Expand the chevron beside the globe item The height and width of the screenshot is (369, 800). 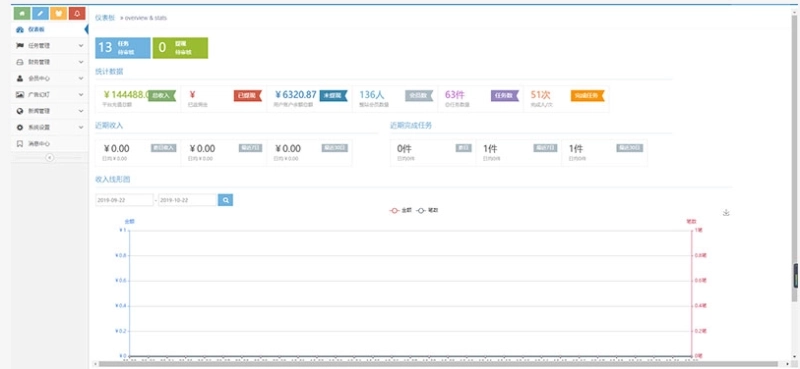pos(81,111)
